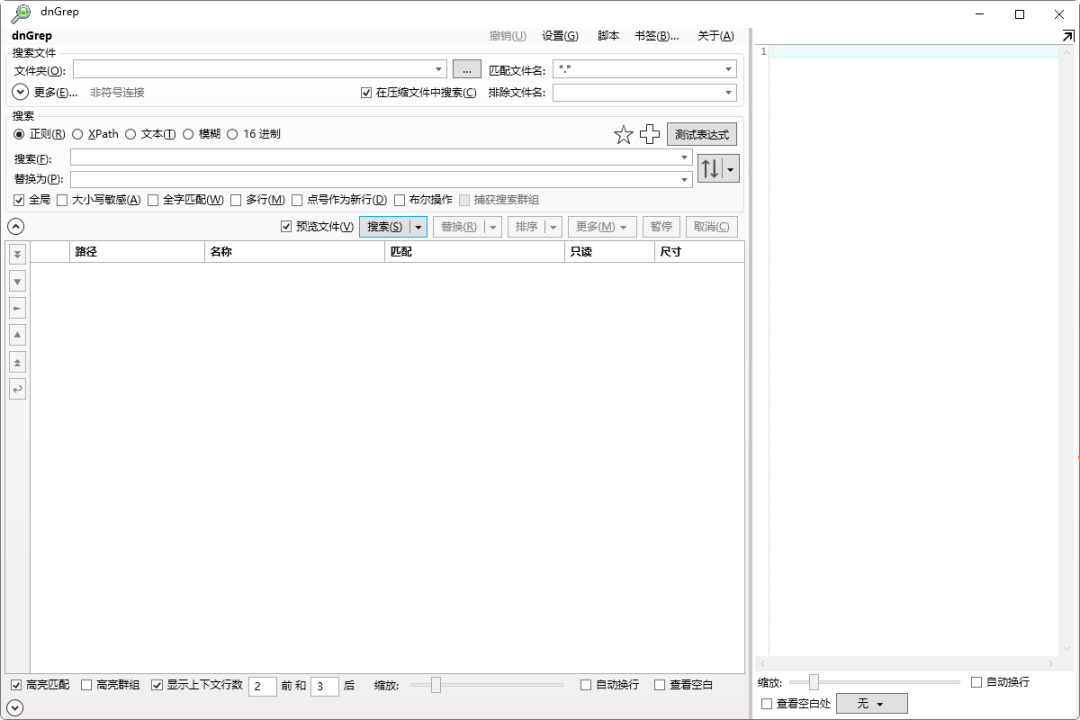Expand 更多(E)... folder options arrow
This screenshot has width=1080, height=720.
[x=20, y=92]
